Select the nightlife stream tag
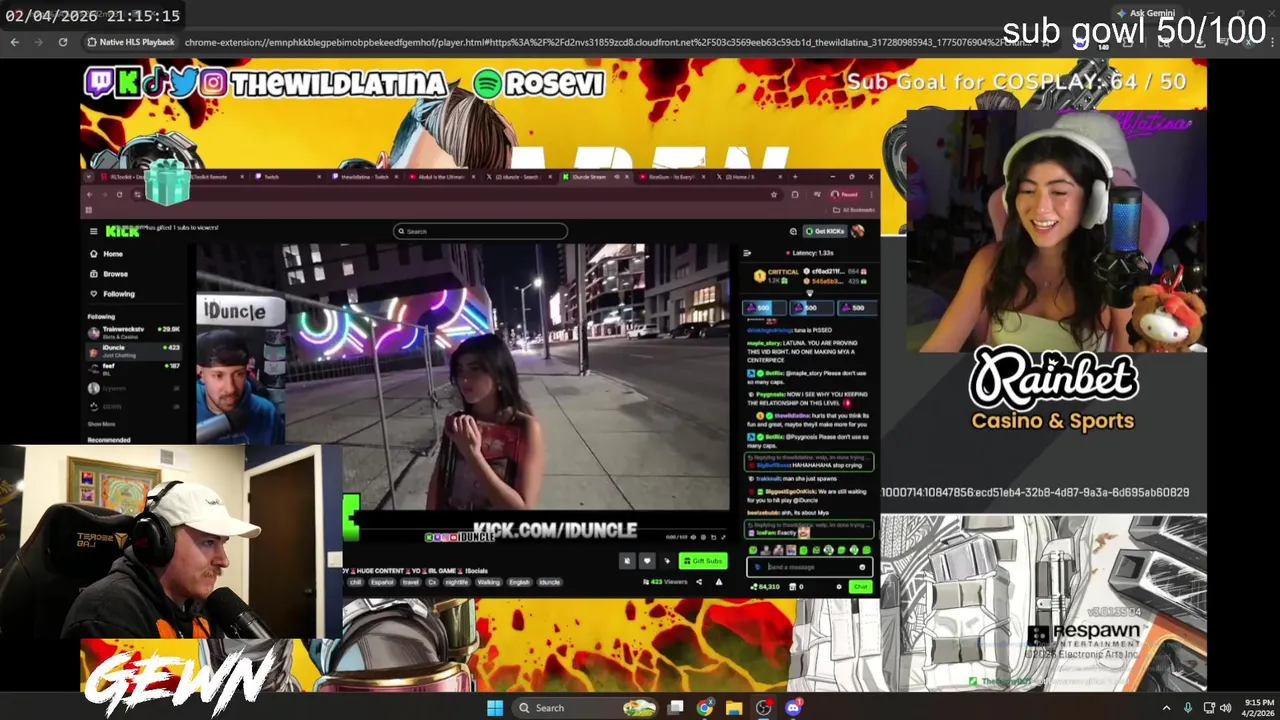The height and width of the screenshot is (720, 1280). point(456,582)
